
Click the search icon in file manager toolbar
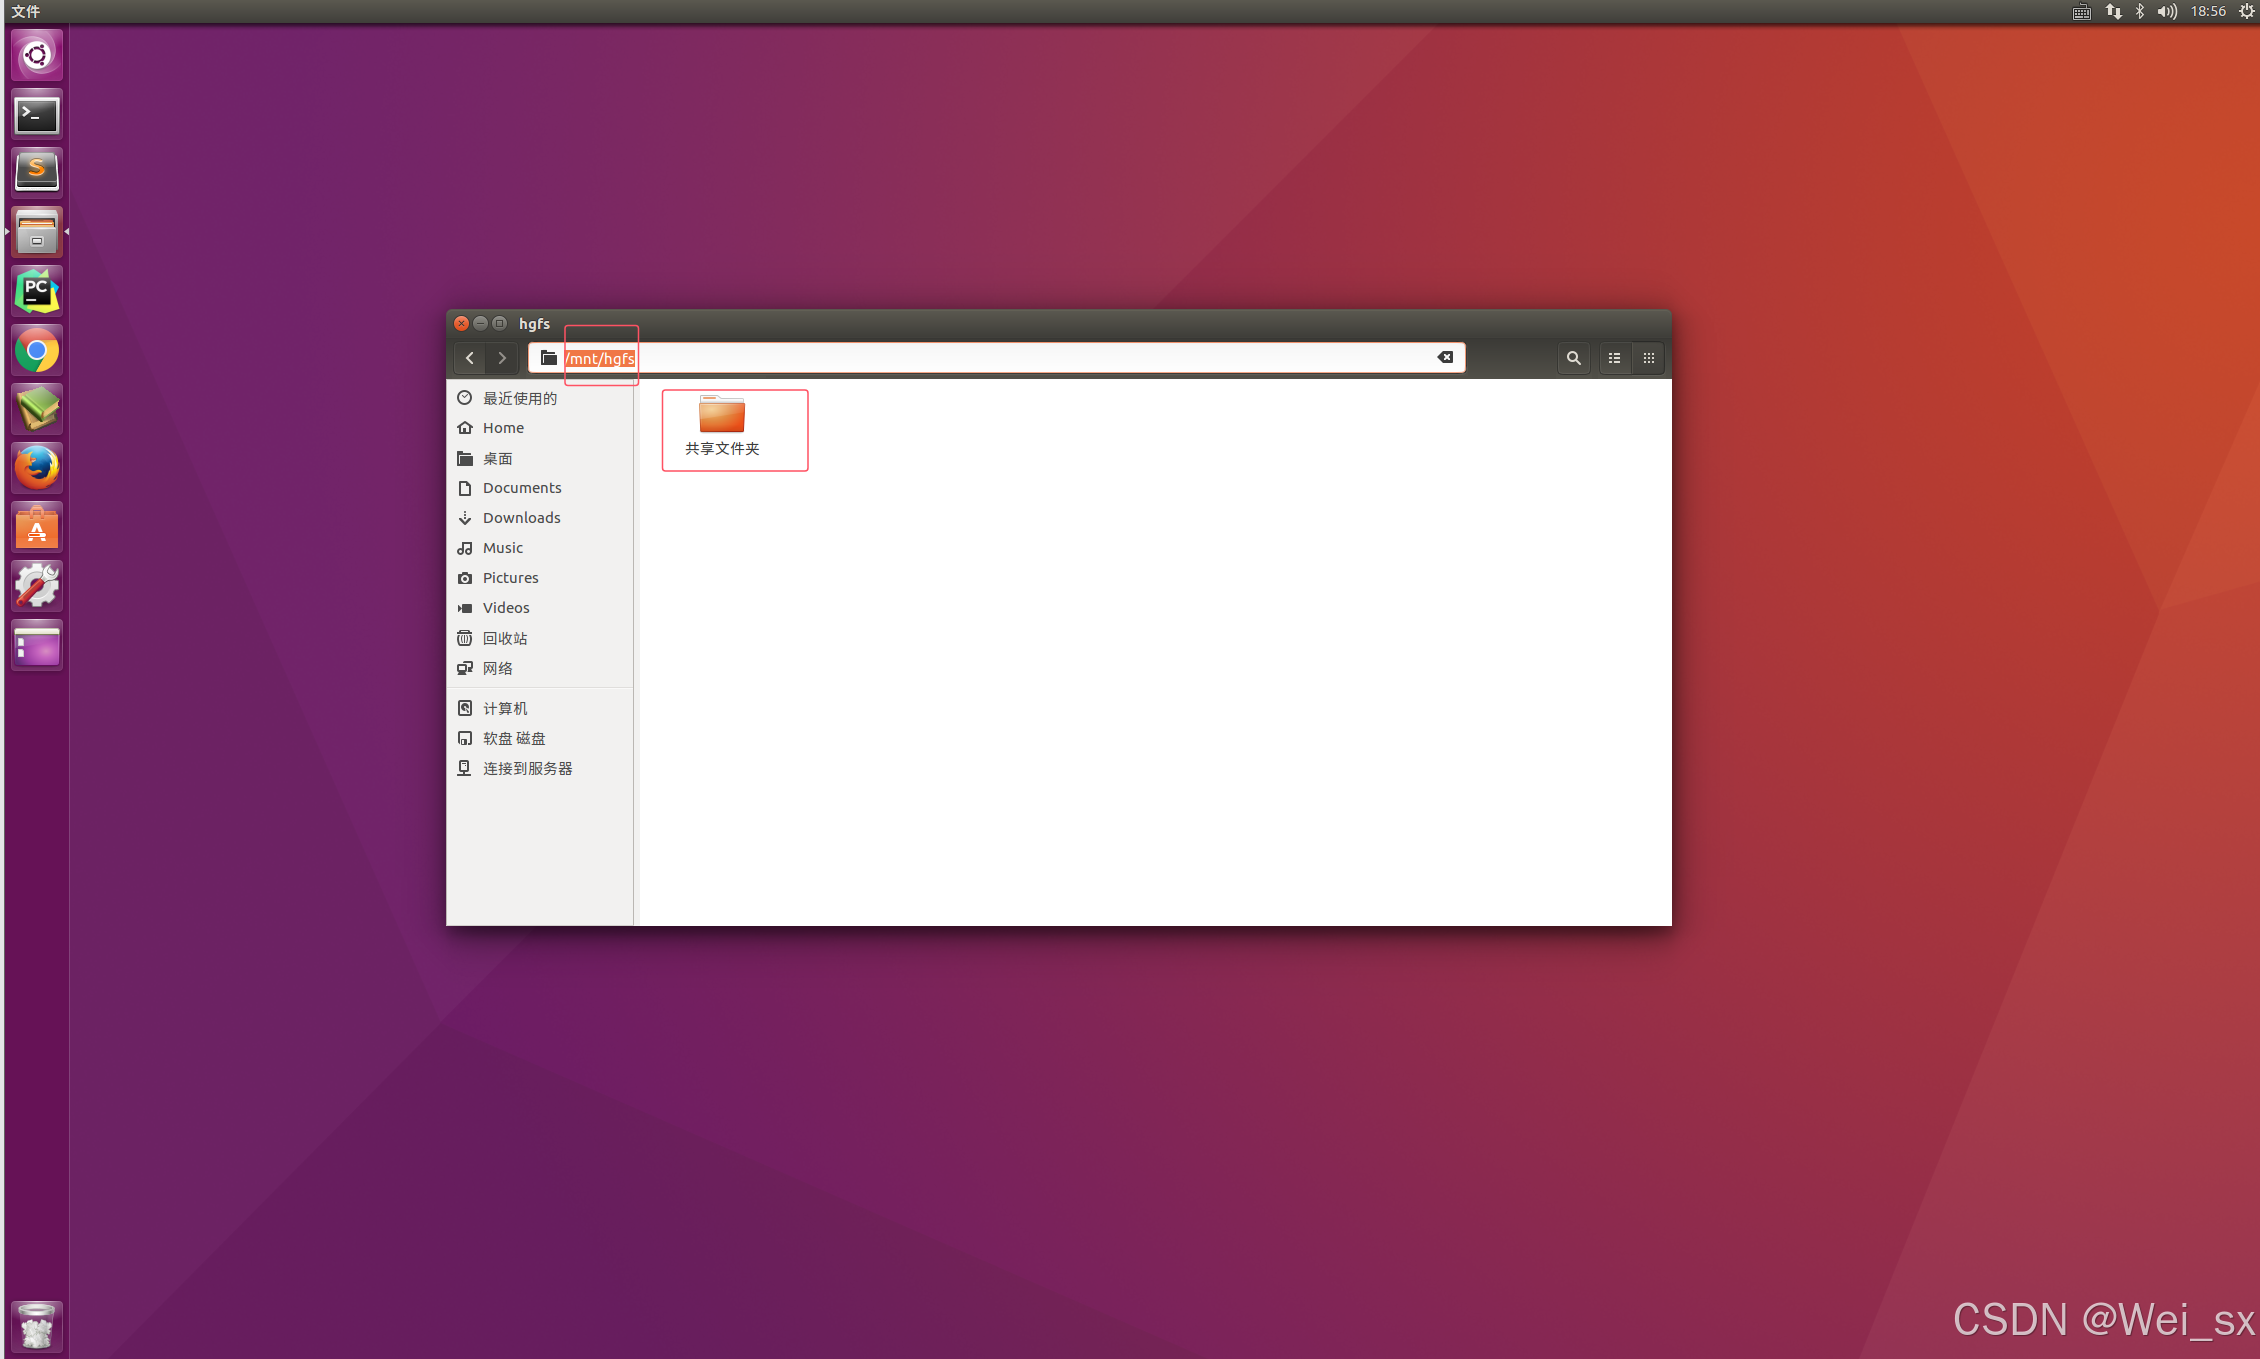coord(1573,358)
